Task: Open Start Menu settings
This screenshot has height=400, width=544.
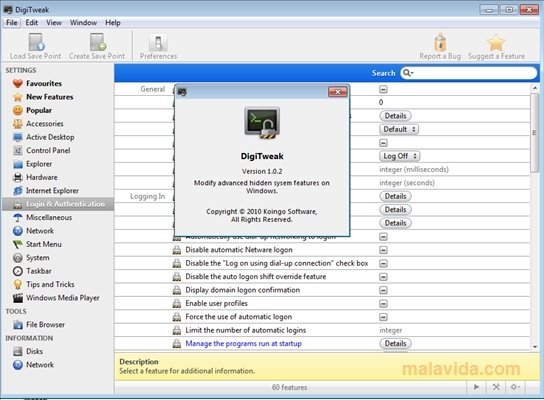Action: [x=44, y=244]
